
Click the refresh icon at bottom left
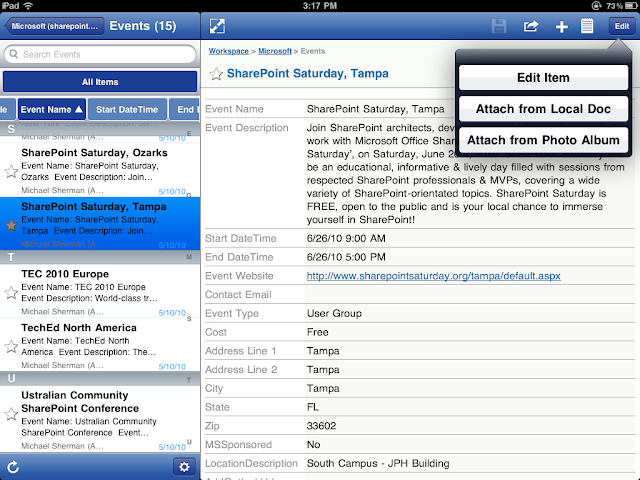point(13,467)
